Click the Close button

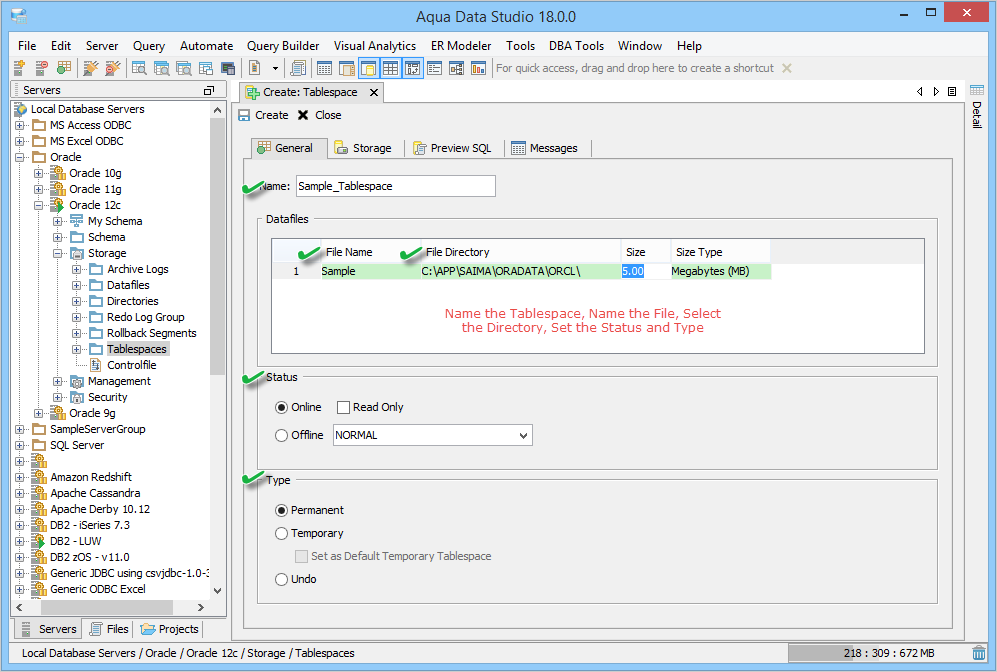tap(320, 115)
